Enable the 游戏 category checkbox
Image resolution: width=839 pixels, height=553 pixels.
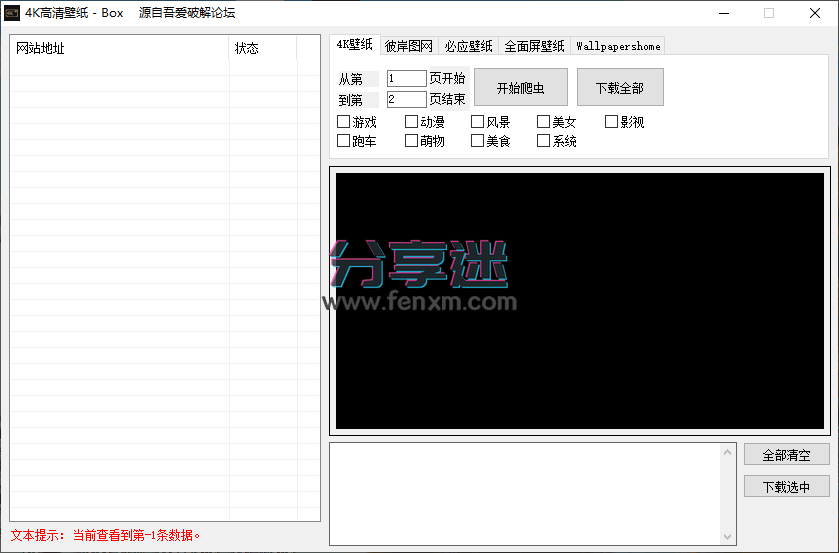click(344, 122)
